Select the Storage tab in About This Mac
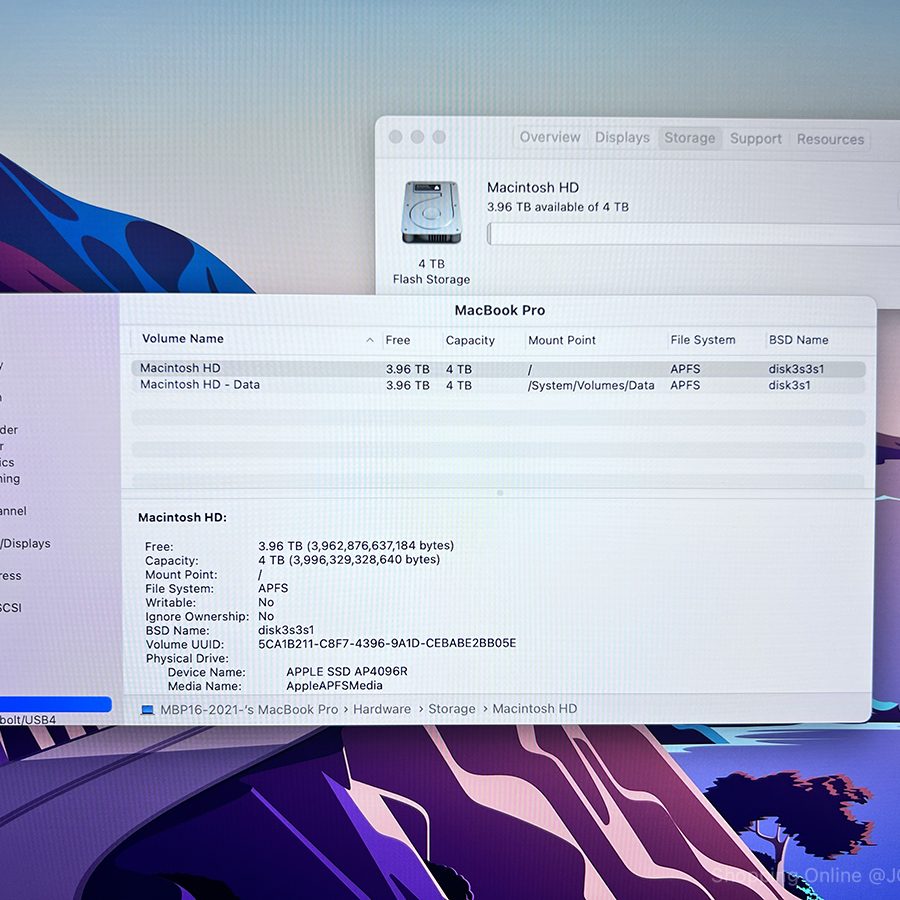 pyautogui.click(x=689, y=138)
